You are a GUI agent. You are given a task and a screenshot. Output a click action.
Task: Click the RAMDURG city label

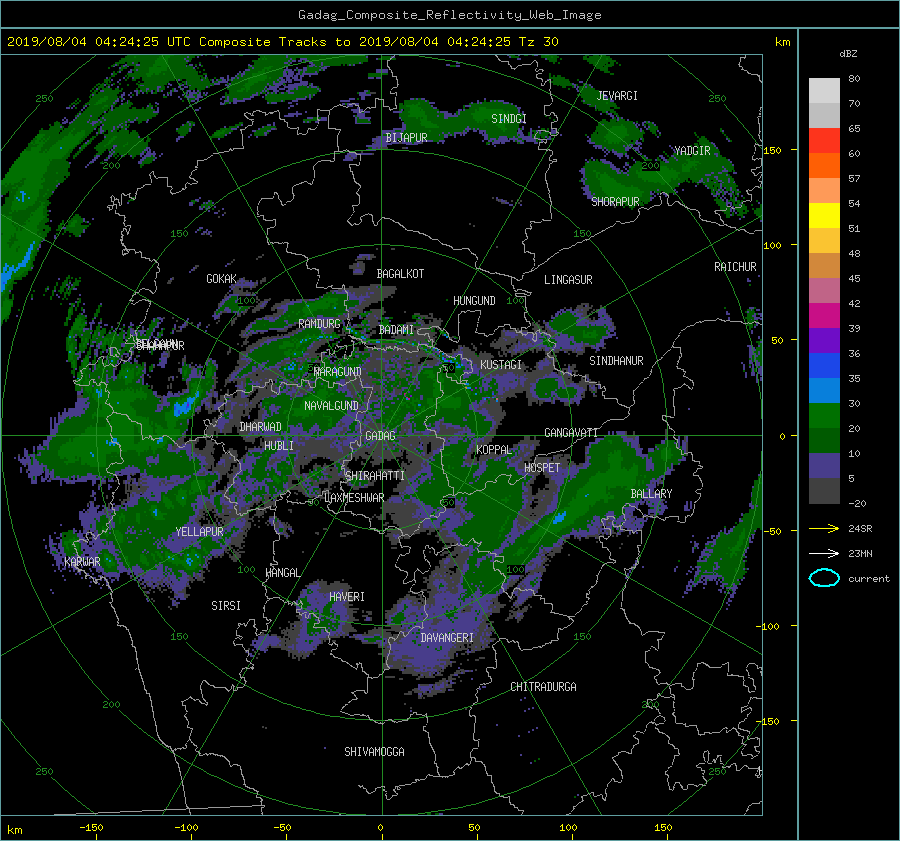[319, 324]
